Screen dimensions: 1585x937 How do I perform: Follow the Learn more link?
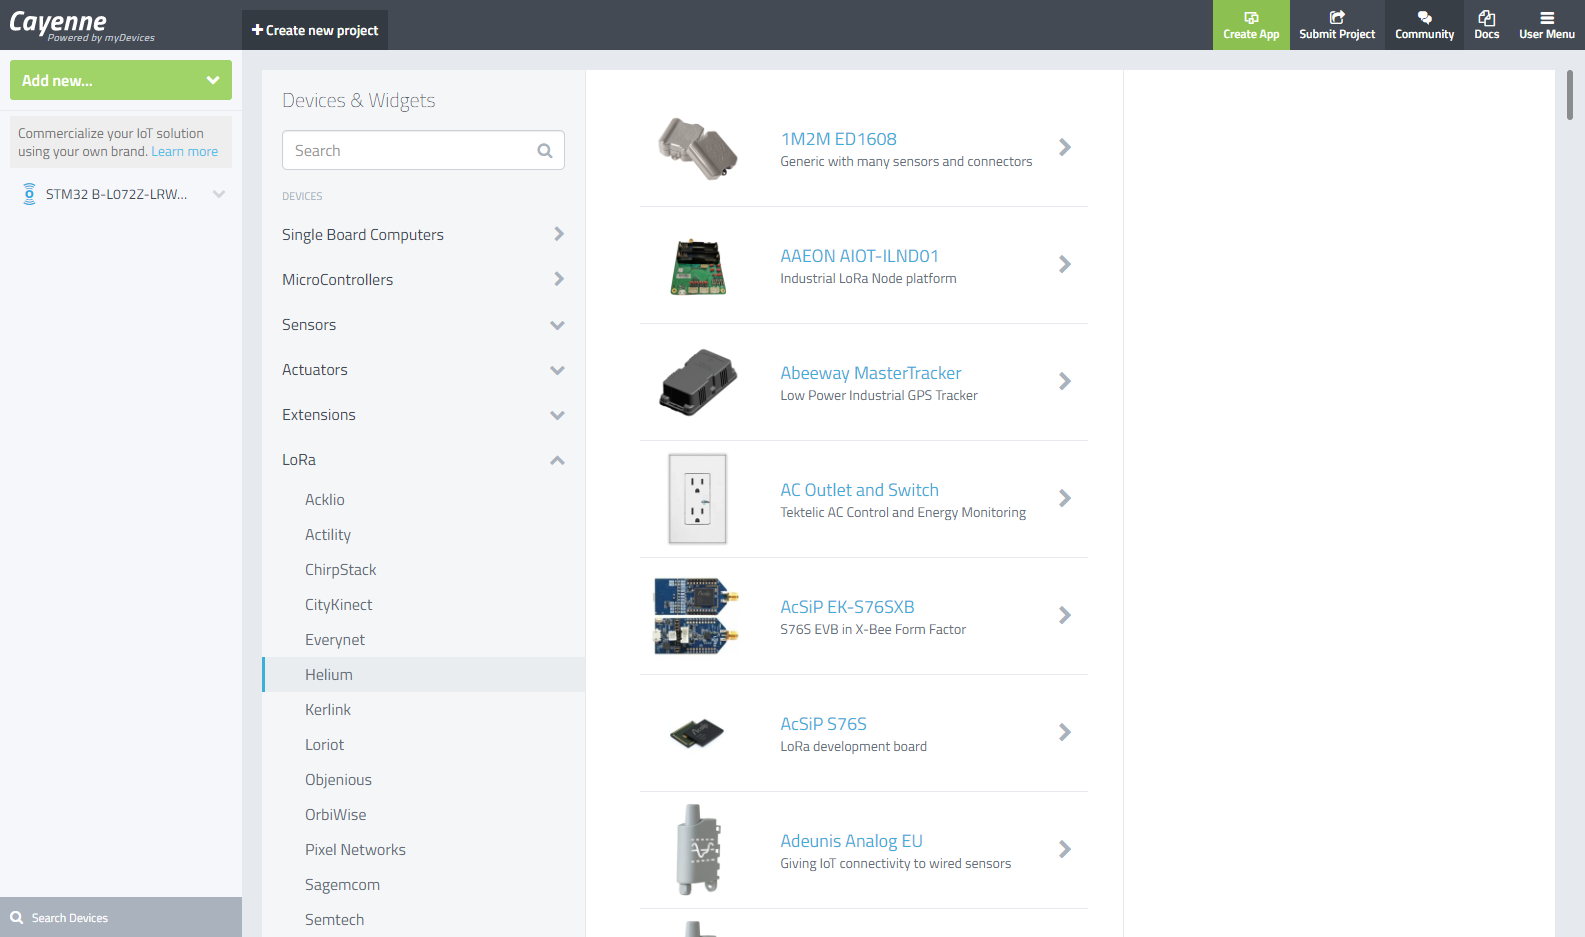[185, 152]
